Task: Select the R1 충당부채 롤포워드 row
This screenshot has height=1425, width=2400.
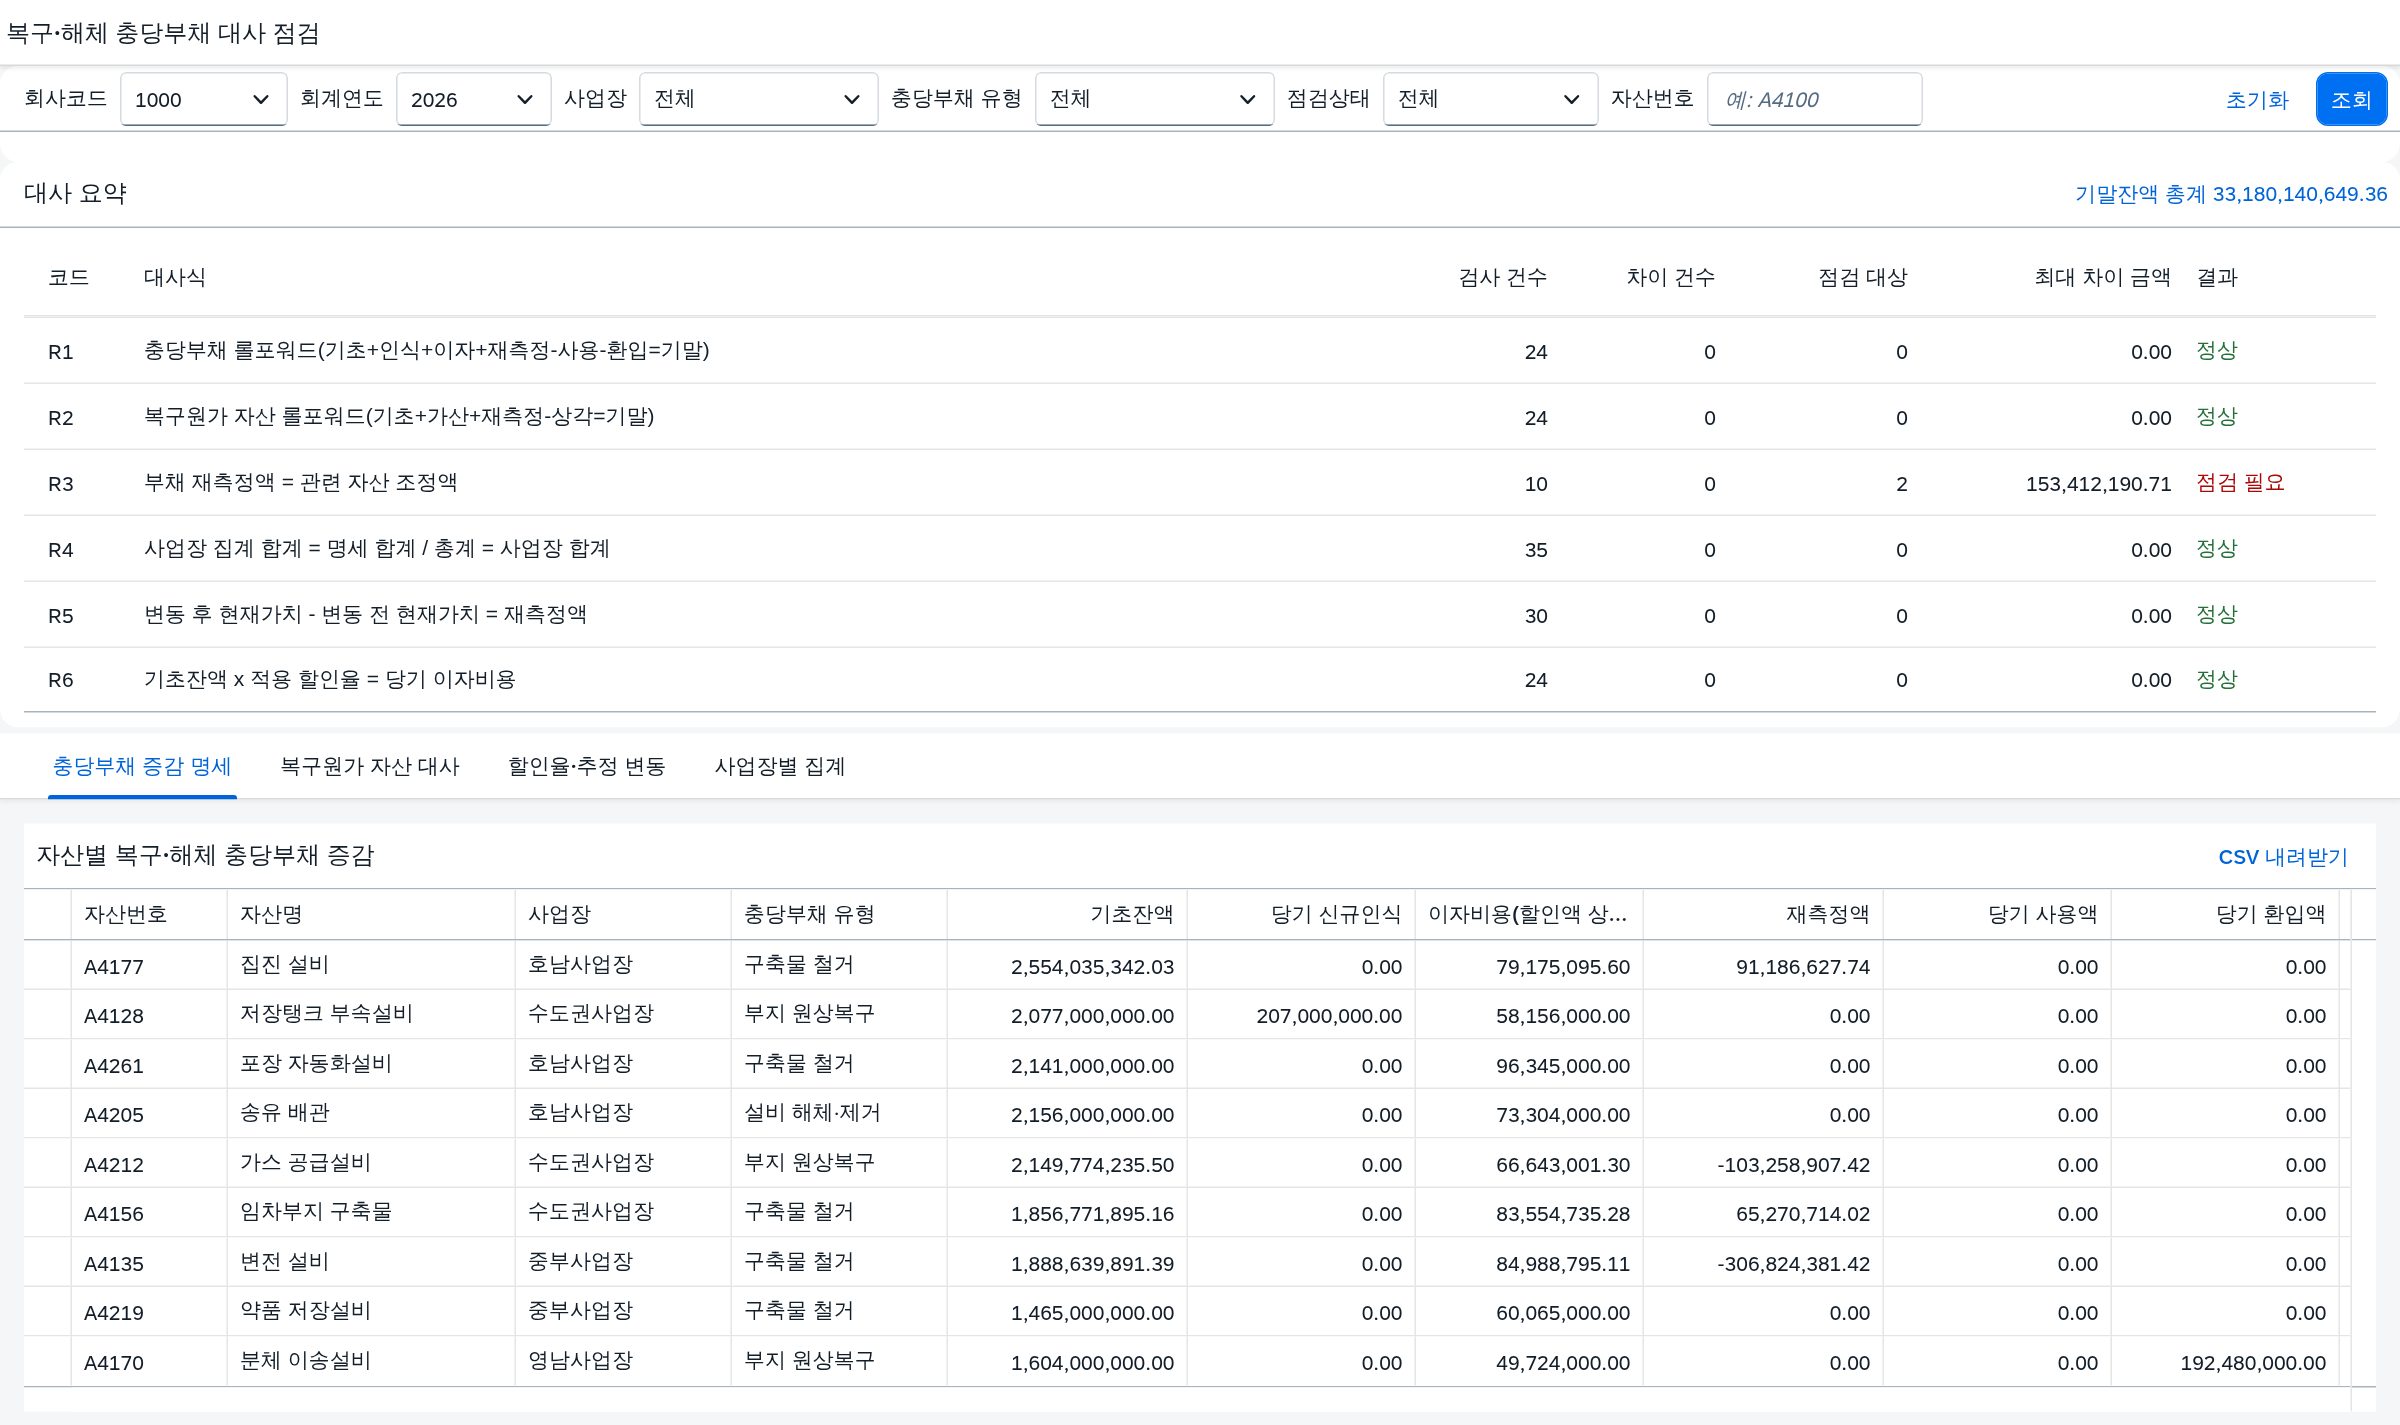Action: click(x=1200, y=351)
